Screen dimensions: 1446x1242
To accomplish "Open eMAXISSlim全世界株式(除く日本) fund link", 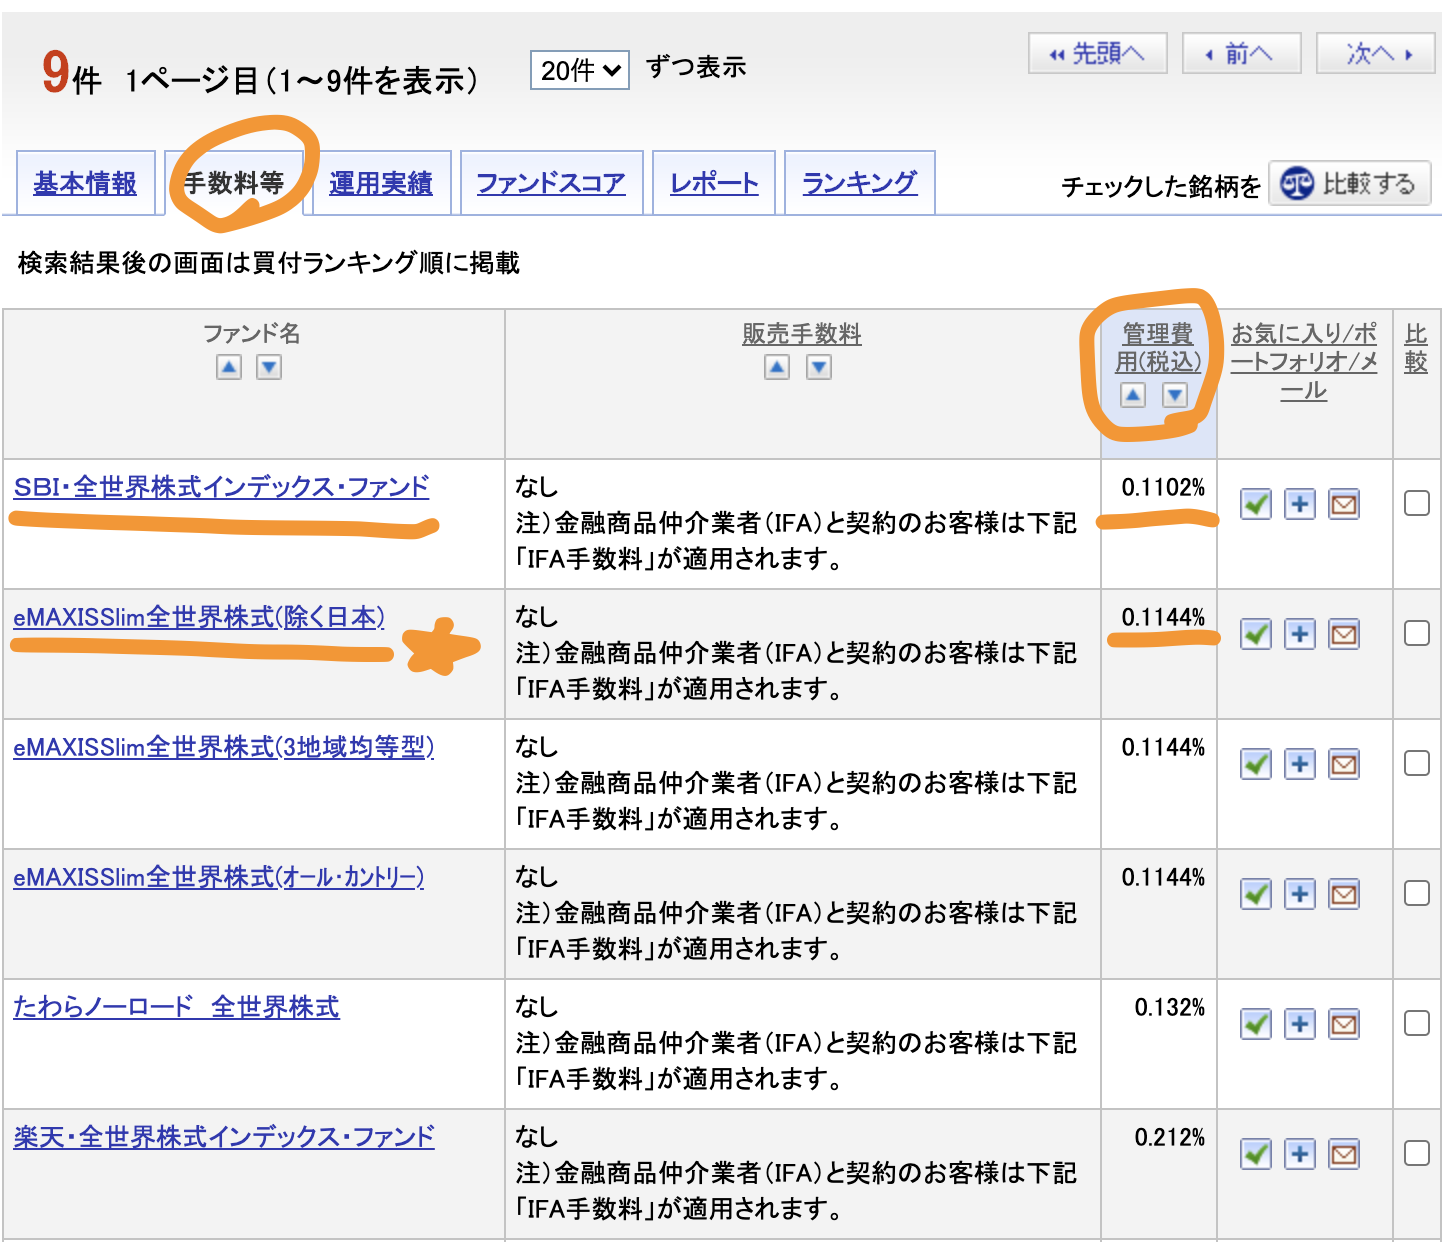I will pos(199,617).
